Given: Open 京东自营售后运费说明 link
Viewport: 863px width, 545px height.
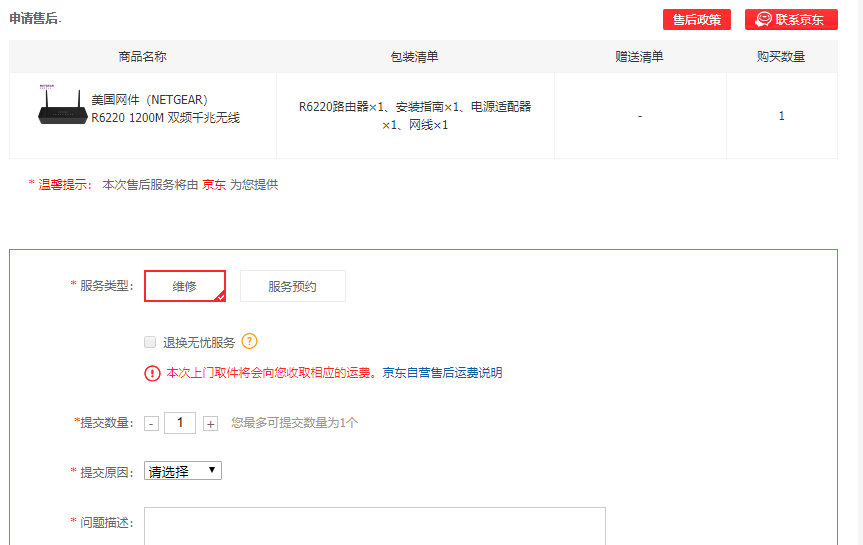Looking at the screenshot, I should point(442,373).
